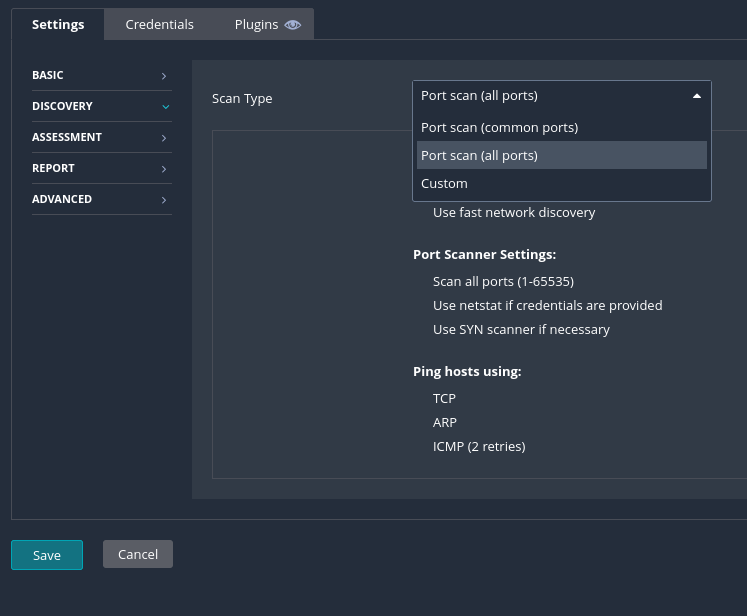Expand the ADVANCED section arrow
This screenshot has width=747, height=616.
coord(164,200)
